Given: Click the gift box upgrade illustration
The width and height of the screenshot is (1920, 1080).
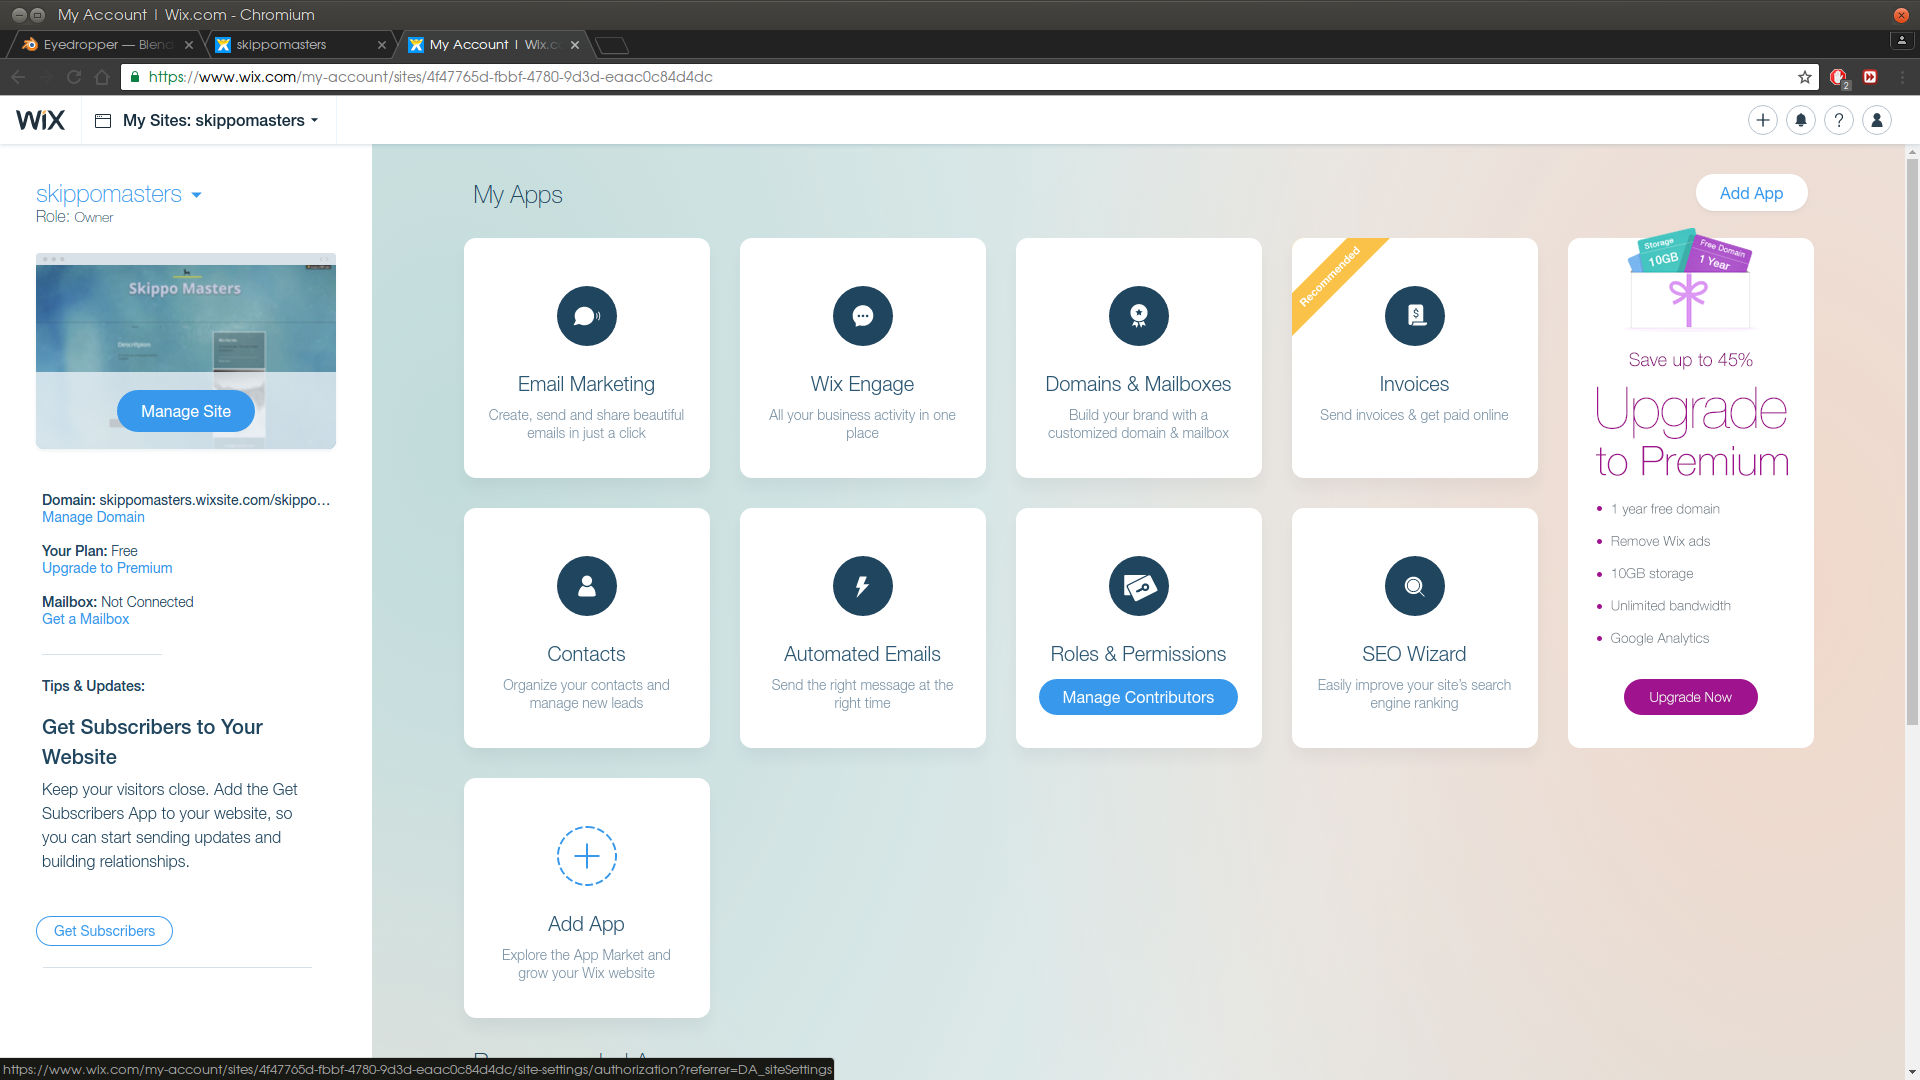Looking at the screenshot, I should tap(1690, 280).
